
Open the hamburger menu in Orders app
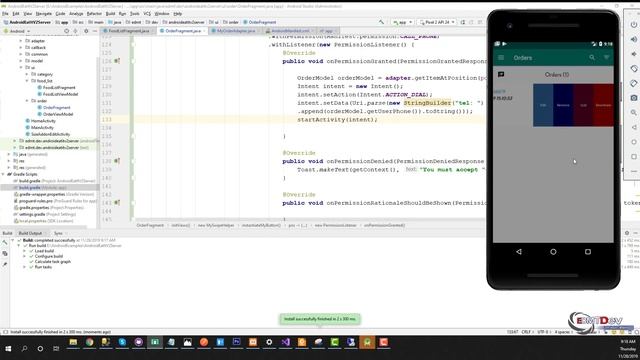pyautogui.click(x=501, y=58)
